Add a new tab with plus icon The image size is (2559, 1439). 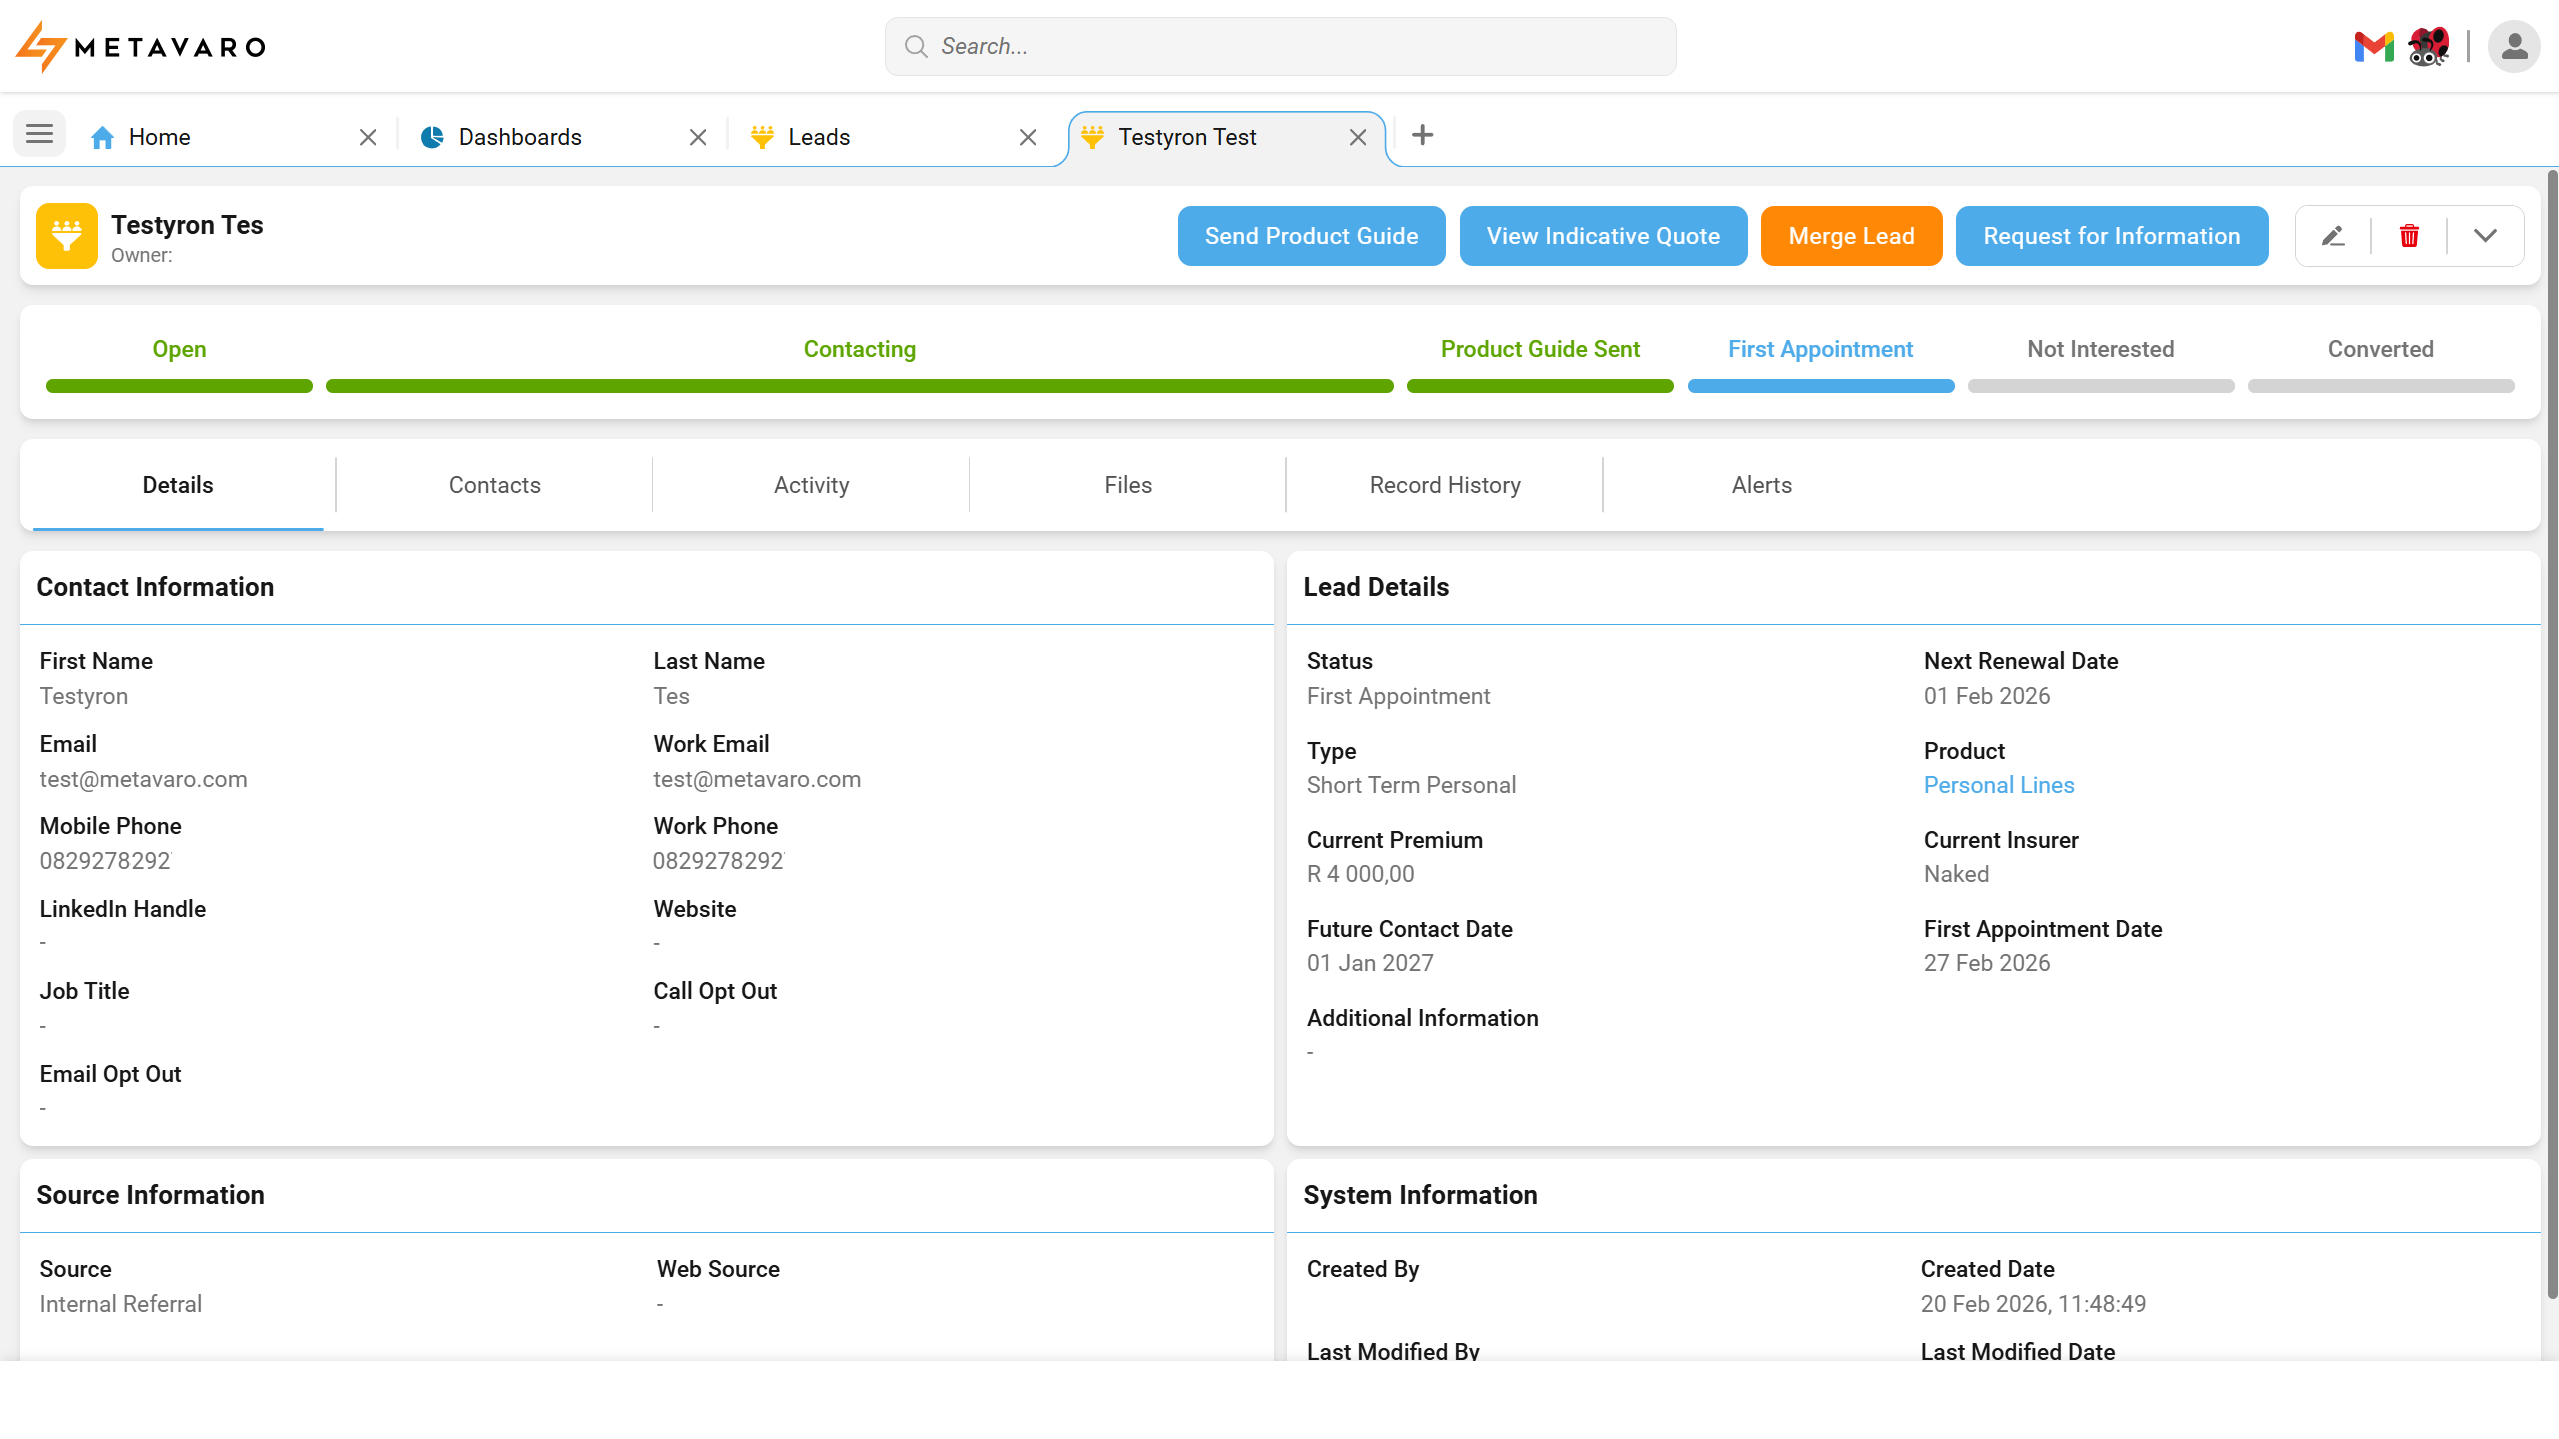click(1422, 135)
